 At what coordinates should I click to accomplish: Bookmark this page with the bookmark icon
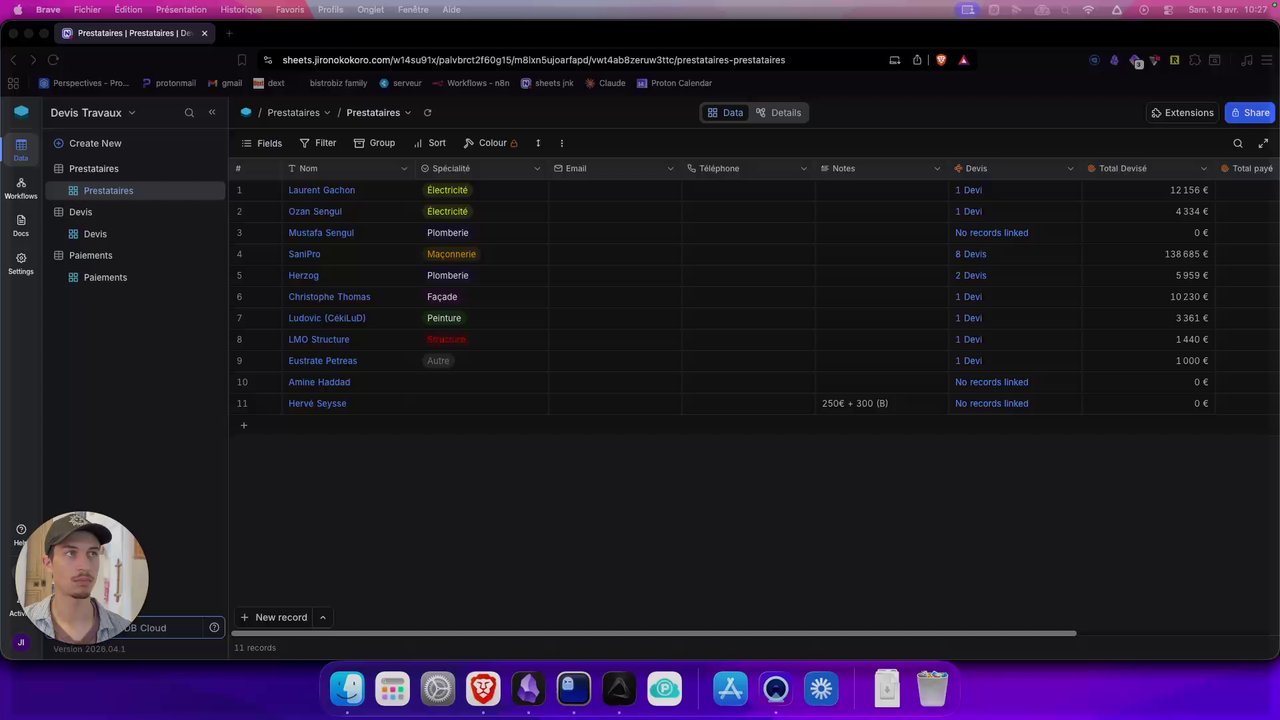click(242, 60)
